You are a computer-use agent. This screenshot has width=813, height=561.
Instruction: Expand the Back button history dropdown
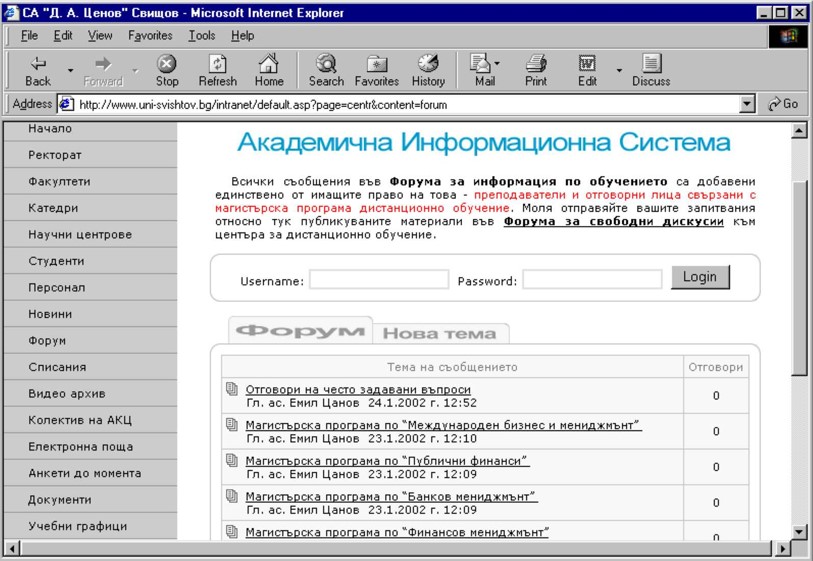click(x=71, y=71)
